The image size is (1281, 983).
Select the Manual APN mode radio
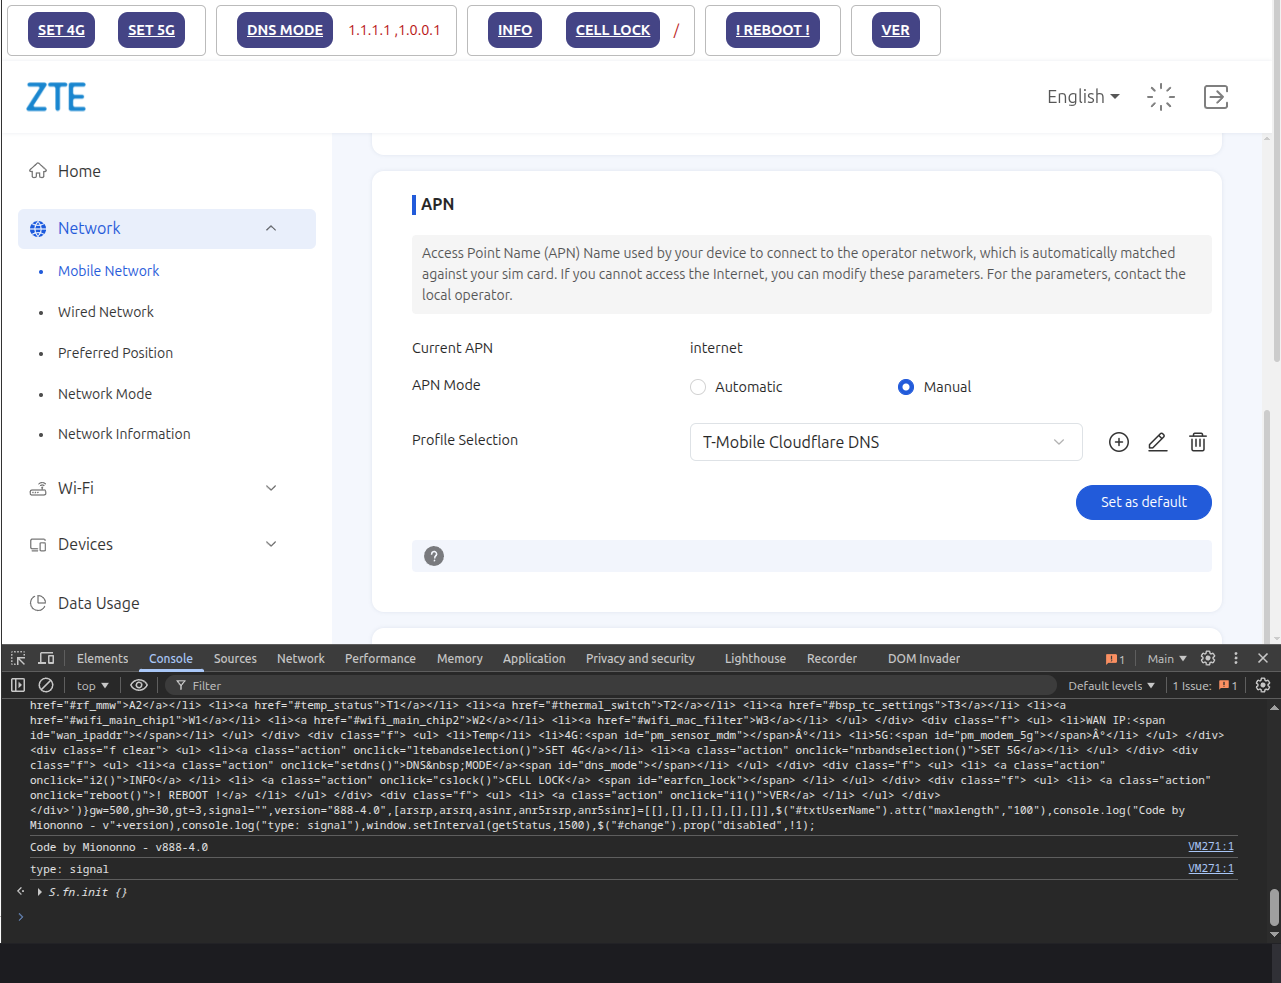(906, 387)
